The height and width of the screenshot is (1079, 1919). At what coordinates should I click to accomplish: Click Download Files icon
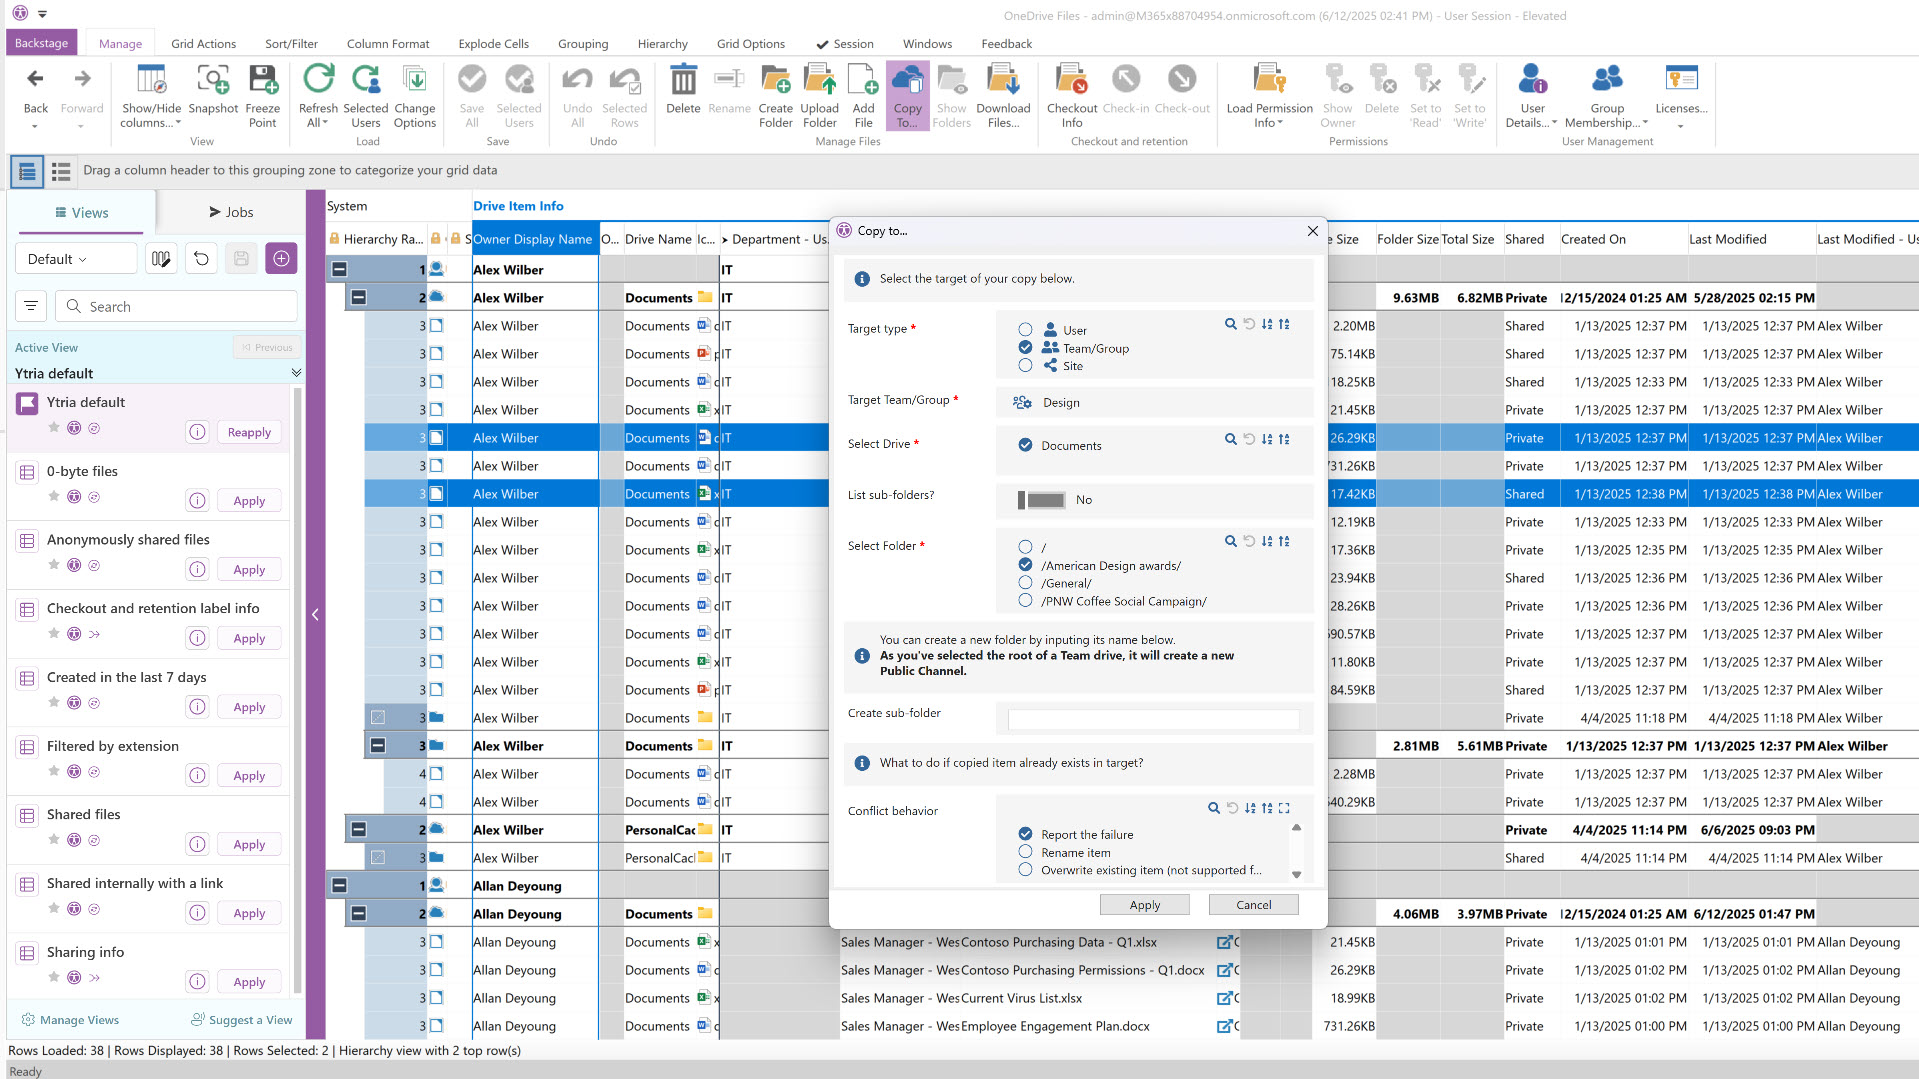(x=1003, y=80)
